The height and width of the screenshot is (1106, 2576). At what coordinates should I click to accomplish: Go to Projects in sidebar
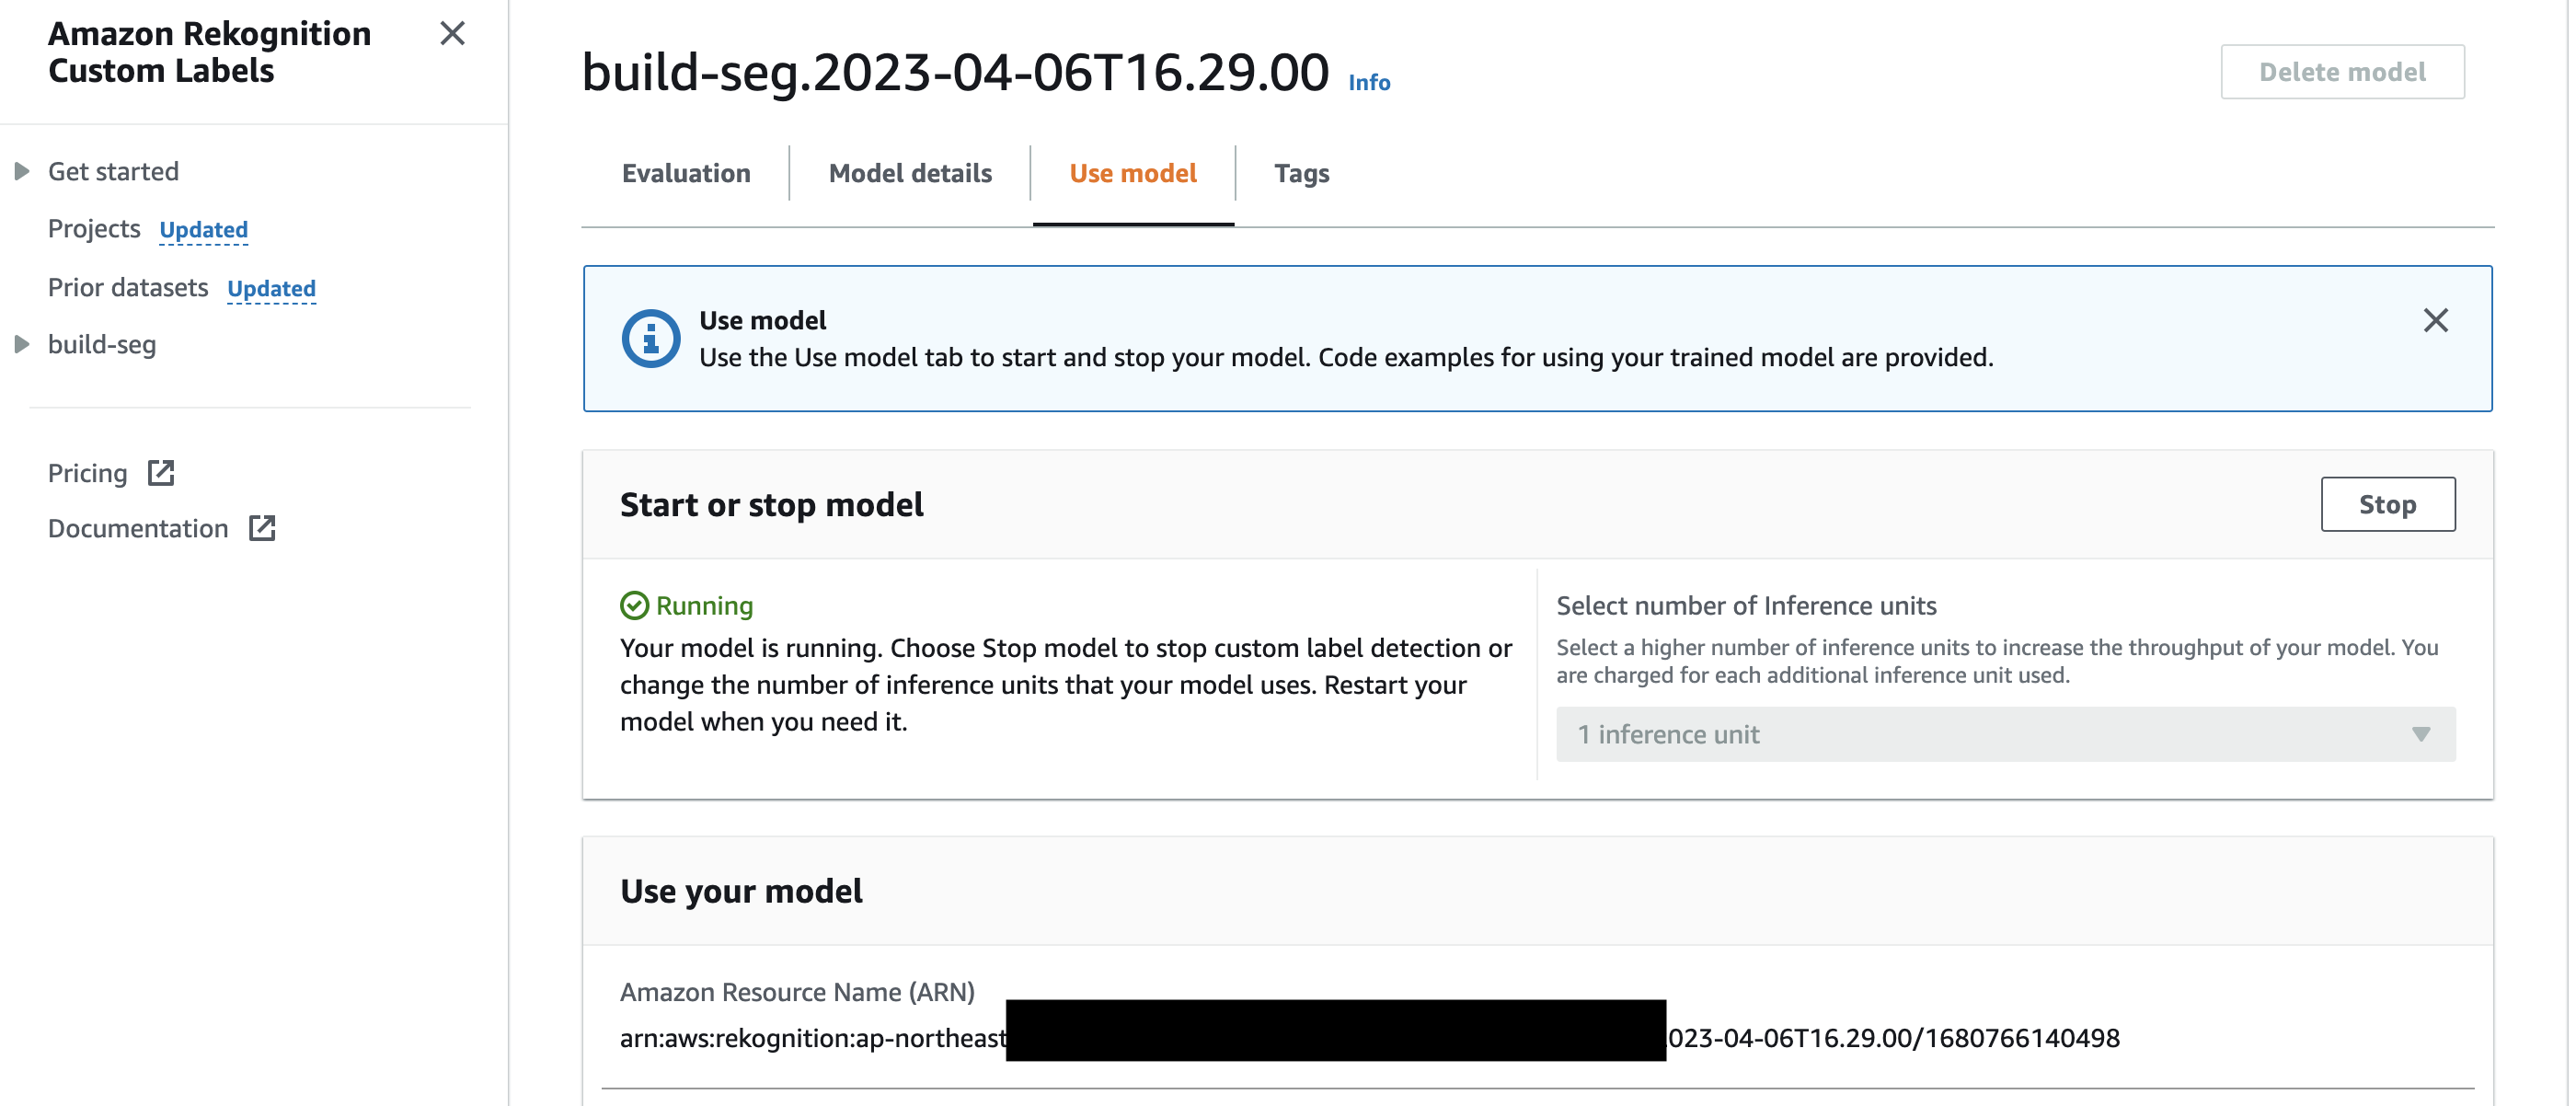tap(94, 229)
